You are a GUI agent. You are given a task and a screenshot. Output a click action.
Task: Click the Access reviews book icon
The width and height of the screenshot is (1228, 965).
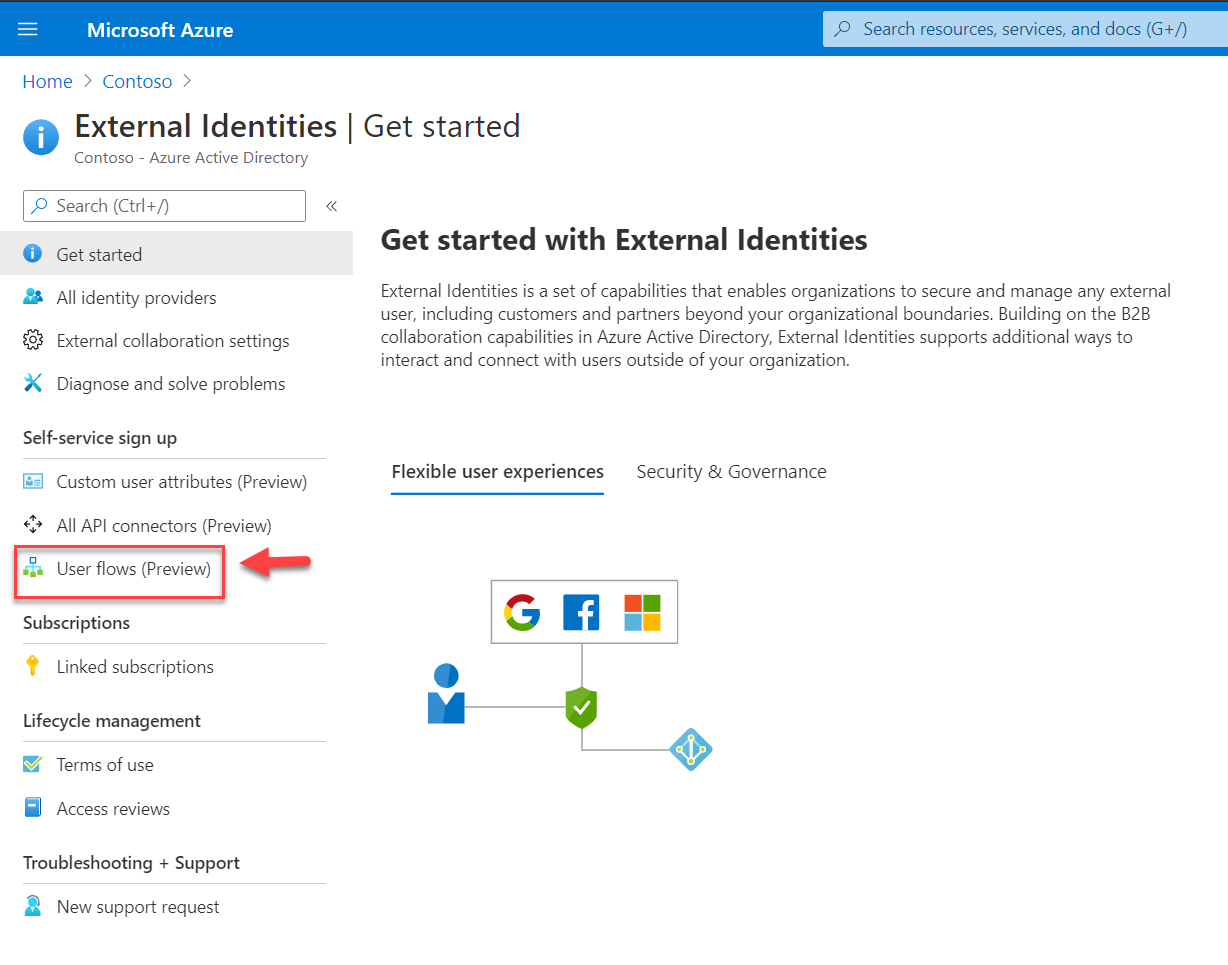coord(33,808)
